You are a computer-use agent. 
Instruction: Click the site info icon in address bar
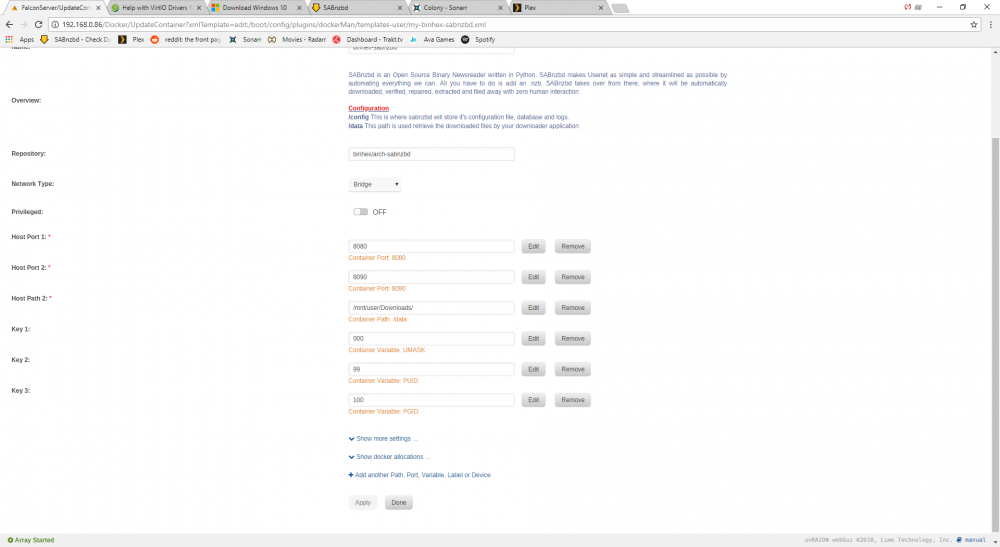(x=55, y=24)
